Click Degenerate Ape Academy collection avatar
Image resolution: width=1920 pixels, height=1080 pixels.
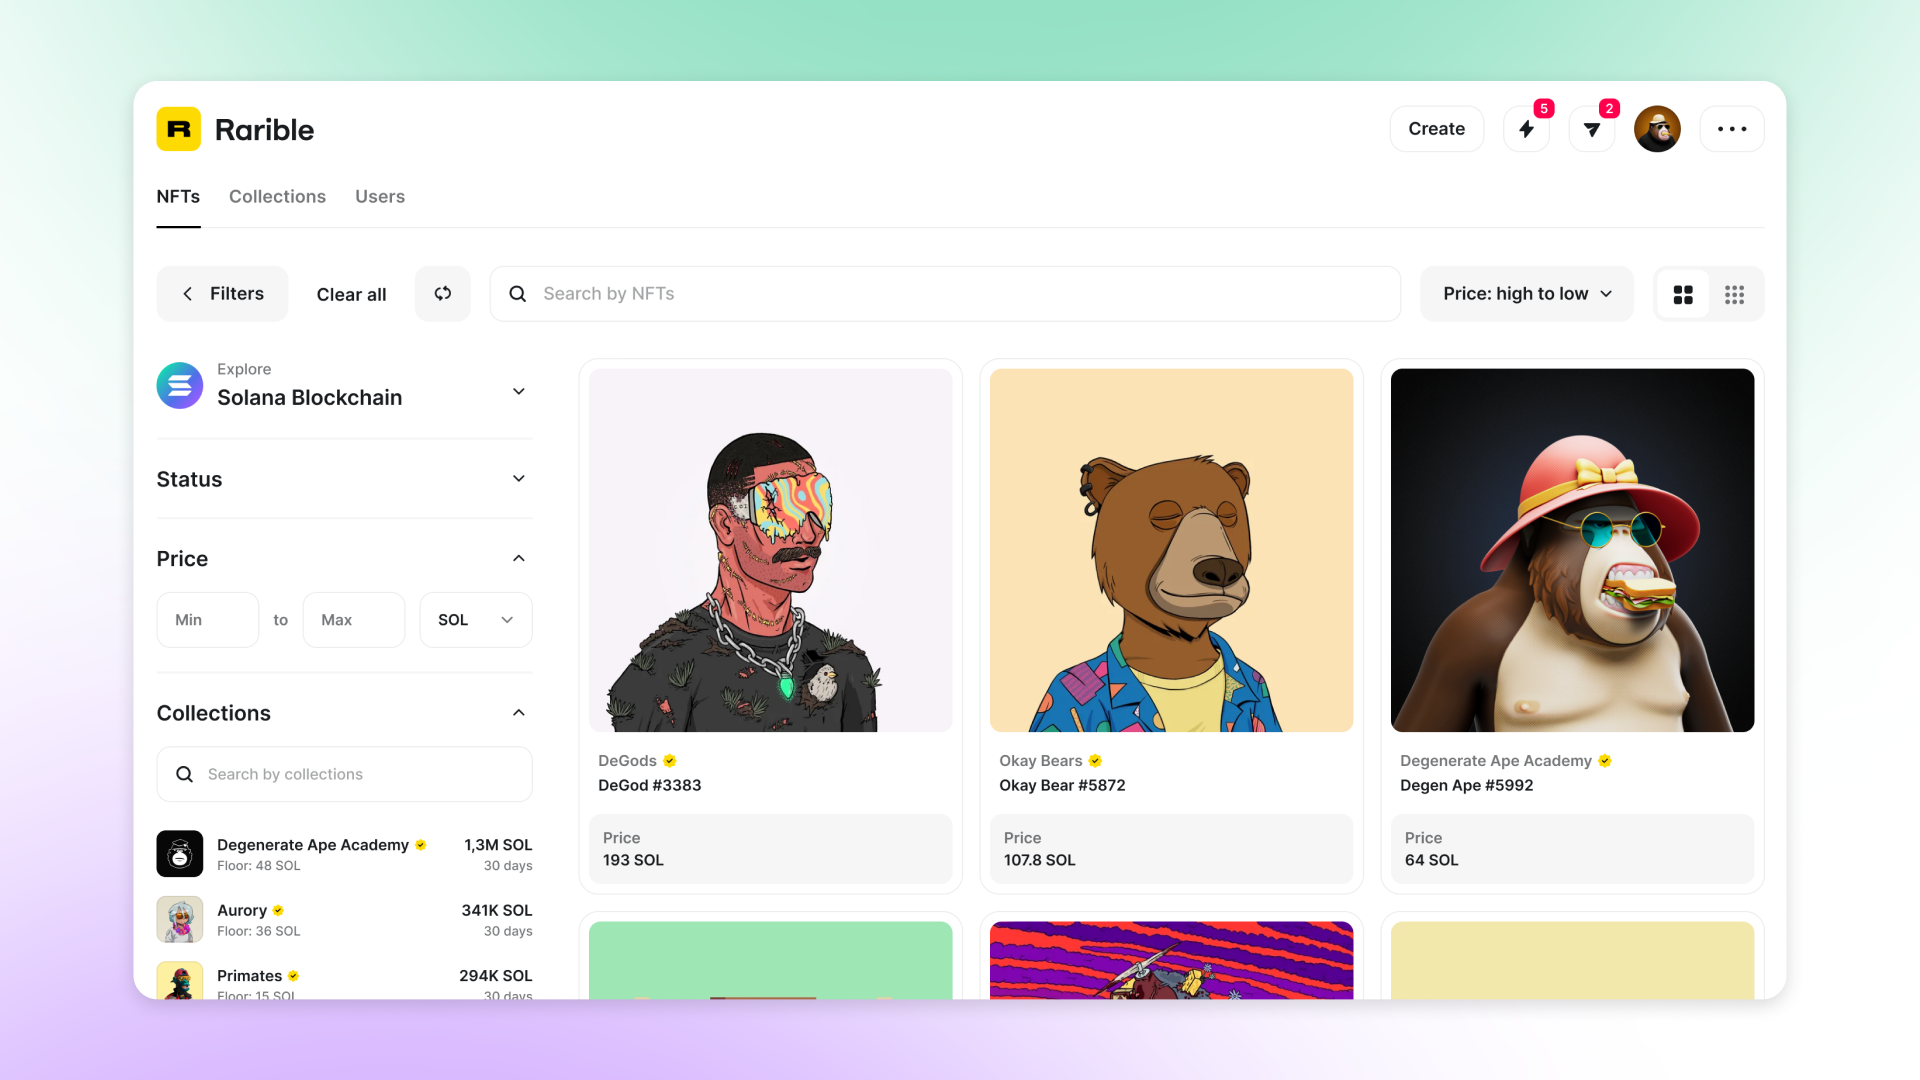pyautogui.click(x=180, y=854)
